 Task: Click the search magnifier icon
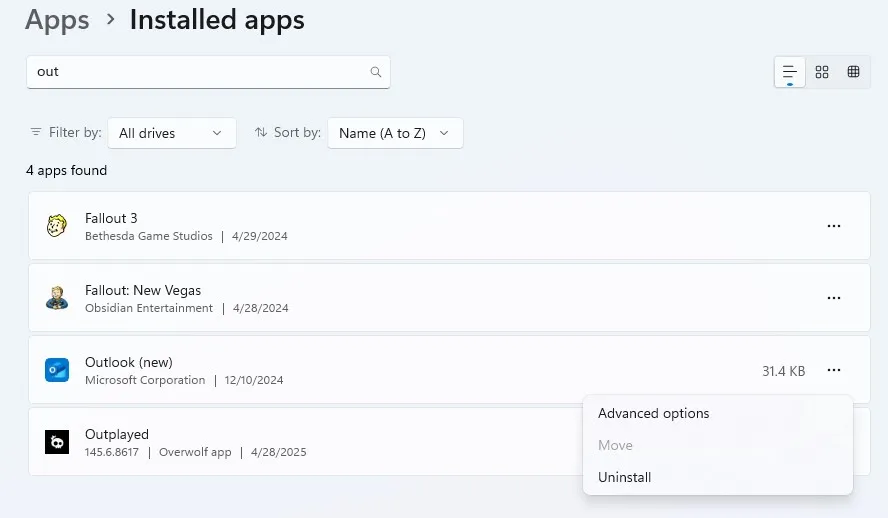click(375, 72)
